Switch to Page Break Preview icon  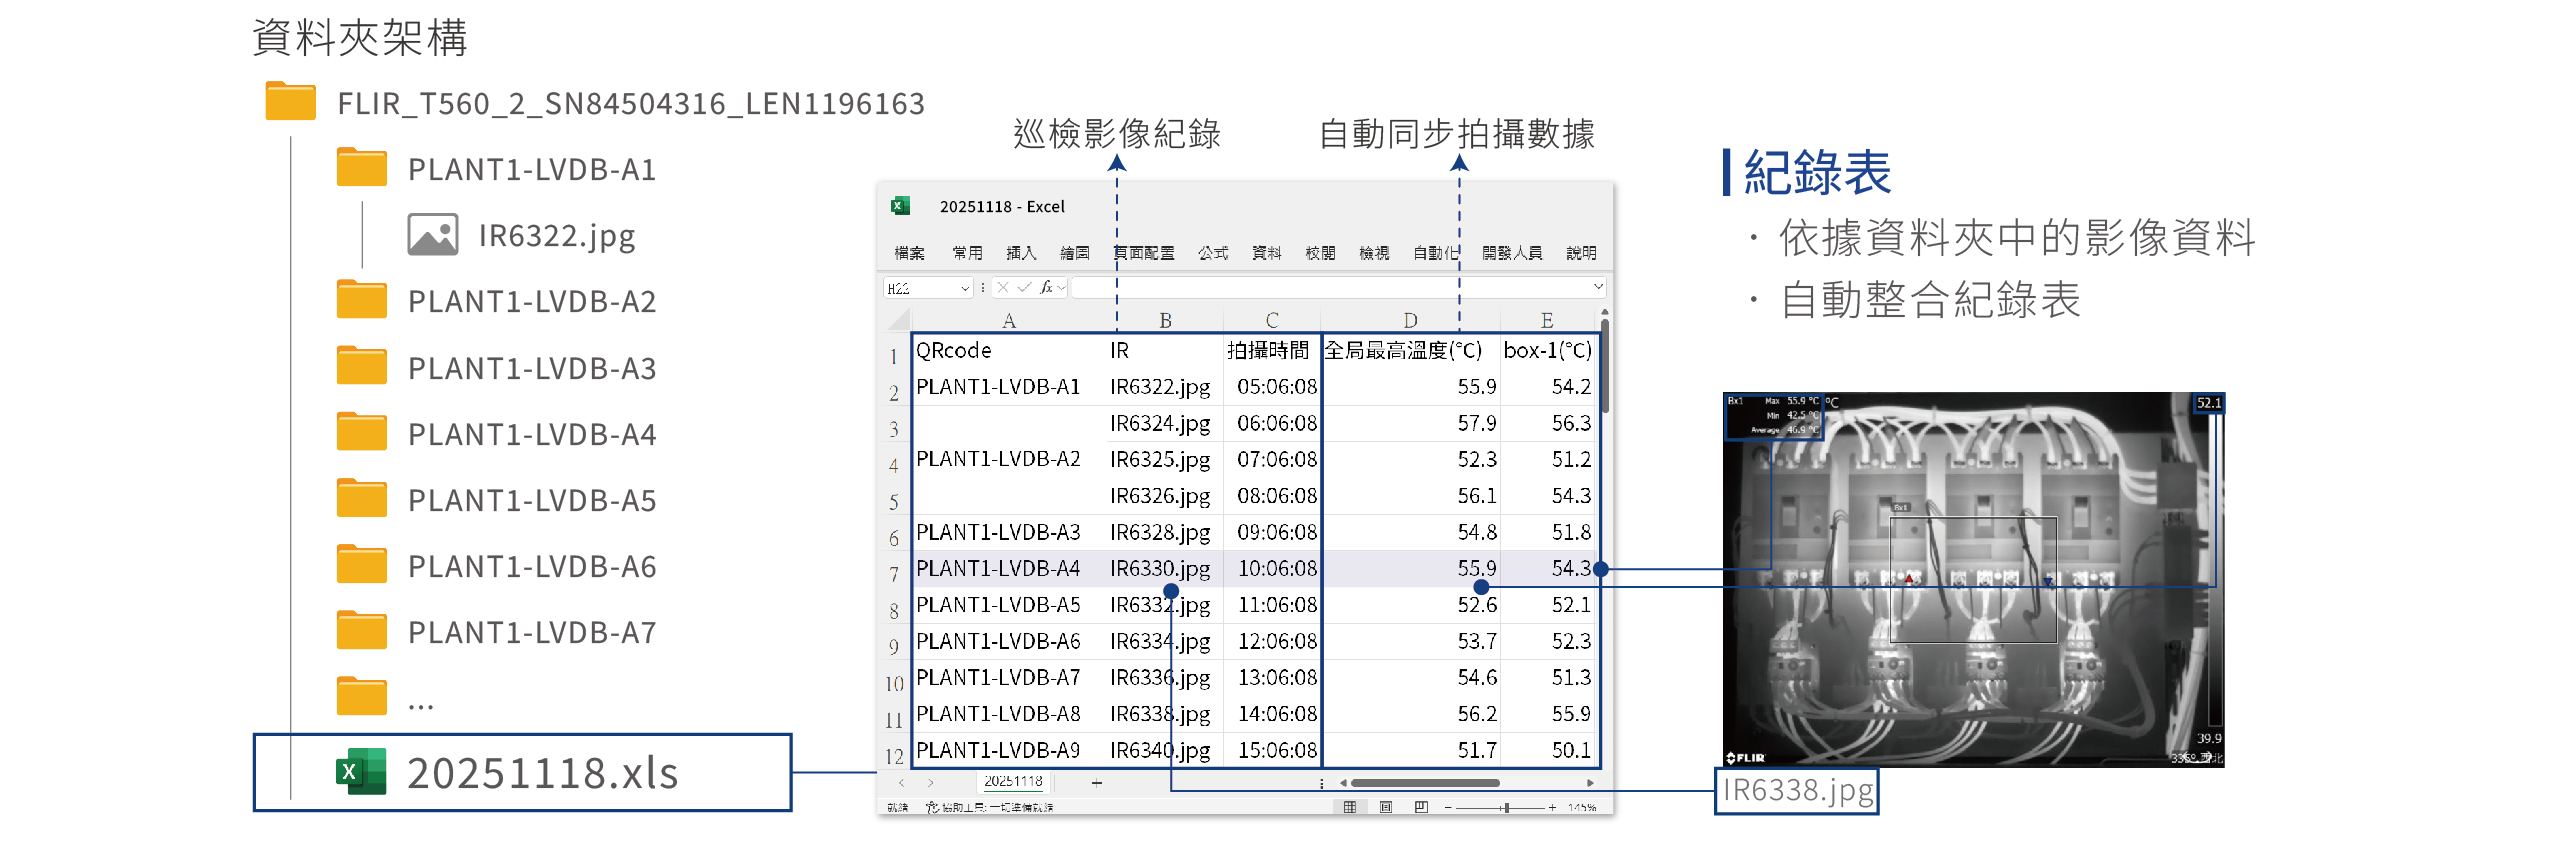point(1421,807)
